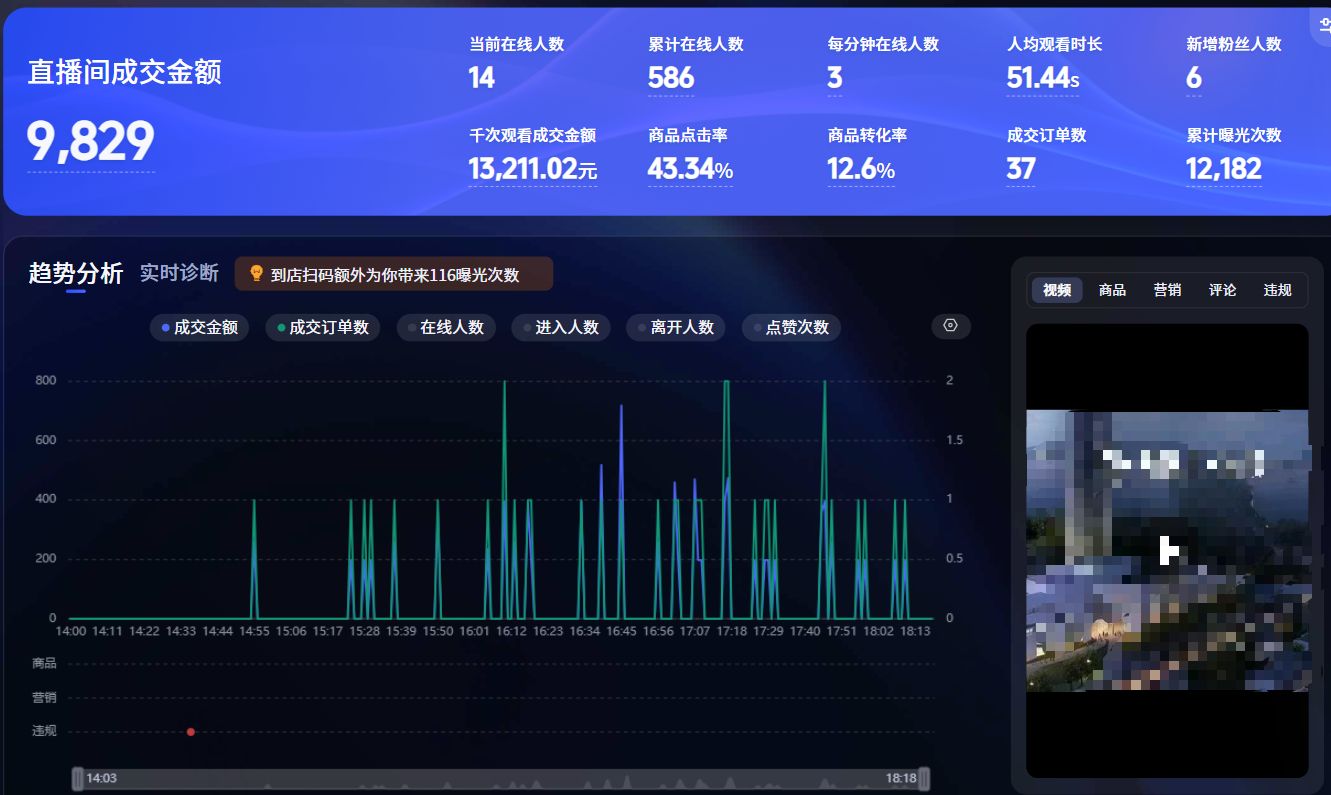The height and width of the screenshot is (795, 1331).
Task: Open the 商品 tab in the side panel
Action: click(x=1112, y=290)
